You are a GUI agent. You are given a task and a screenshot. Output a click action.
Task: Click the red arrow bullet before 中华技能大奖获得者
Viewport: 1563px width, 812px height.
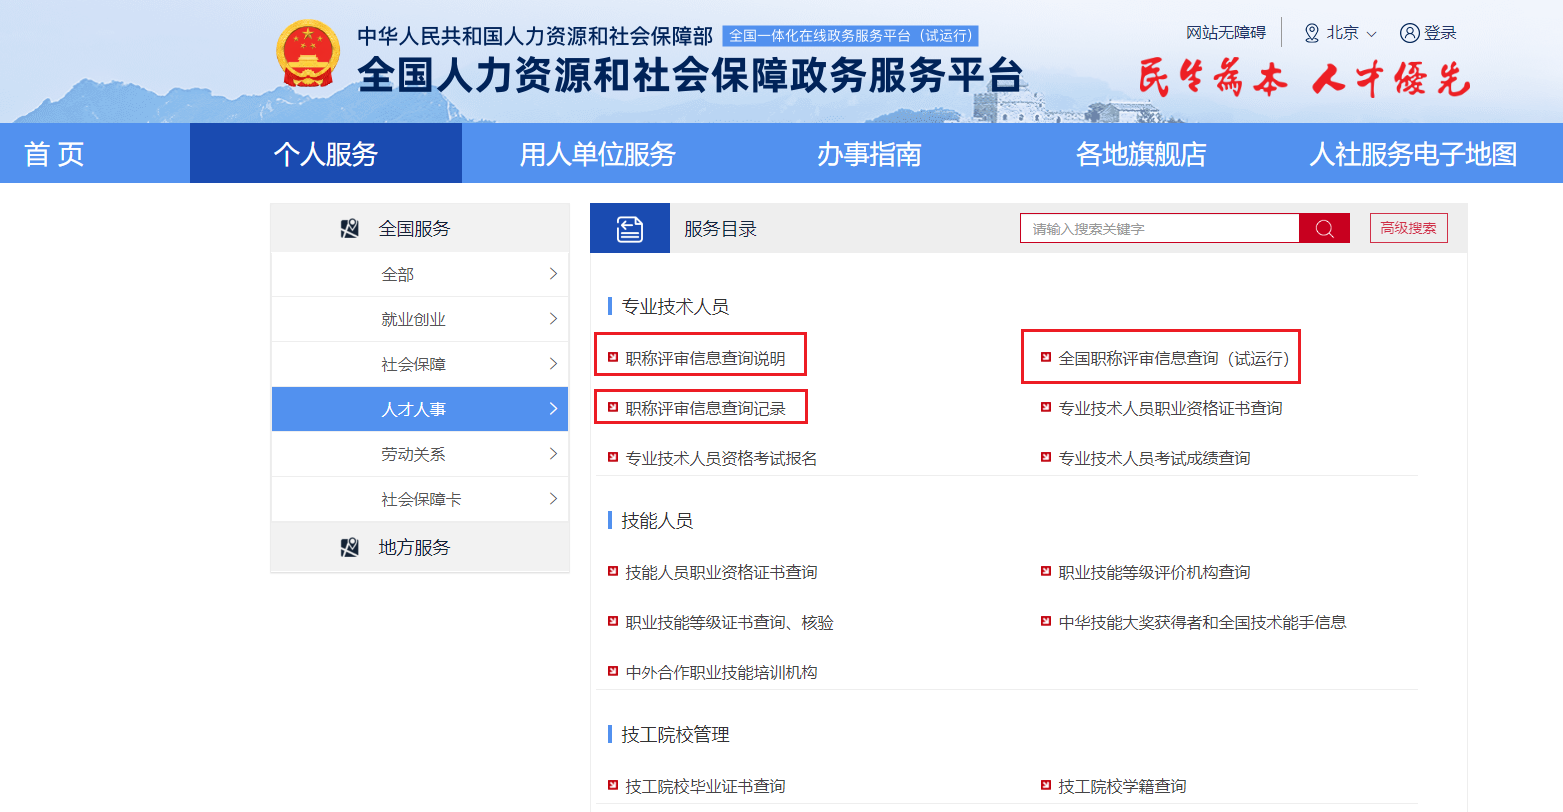coord(1046,621)
